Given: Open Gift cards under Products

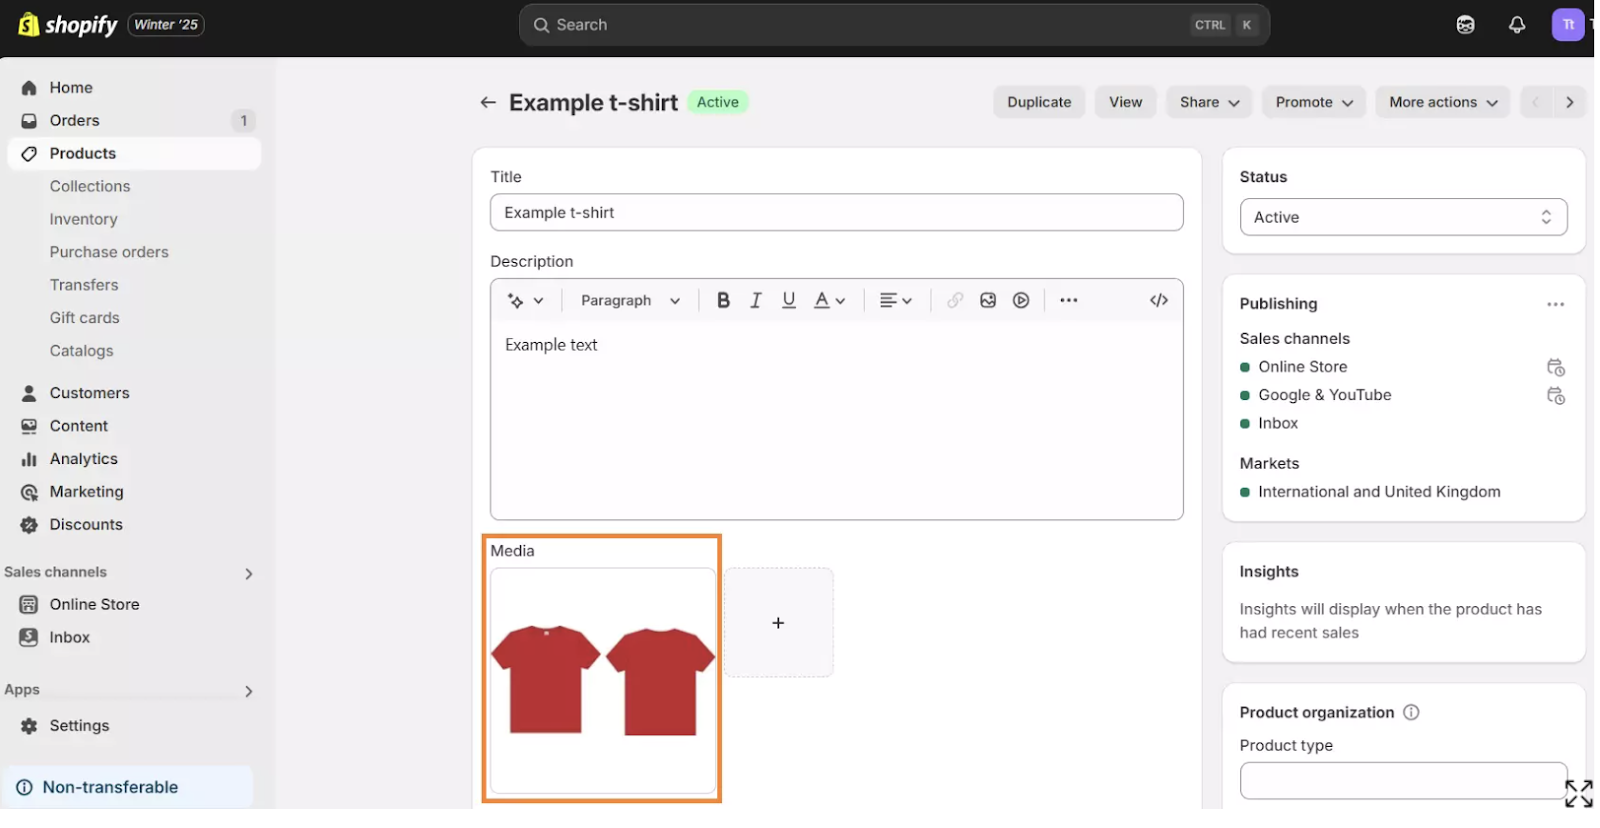Looking at the screenshot, I should pos(85,318).
